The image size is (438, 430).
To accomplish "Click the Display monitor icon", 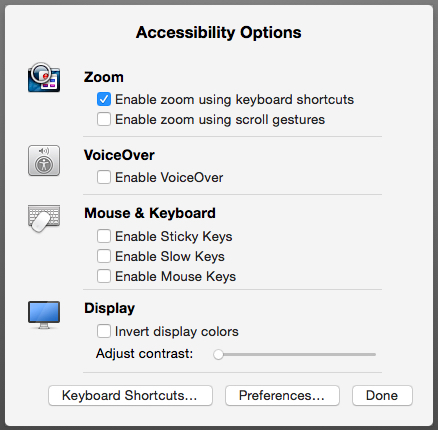I will [x=44, y=315].
